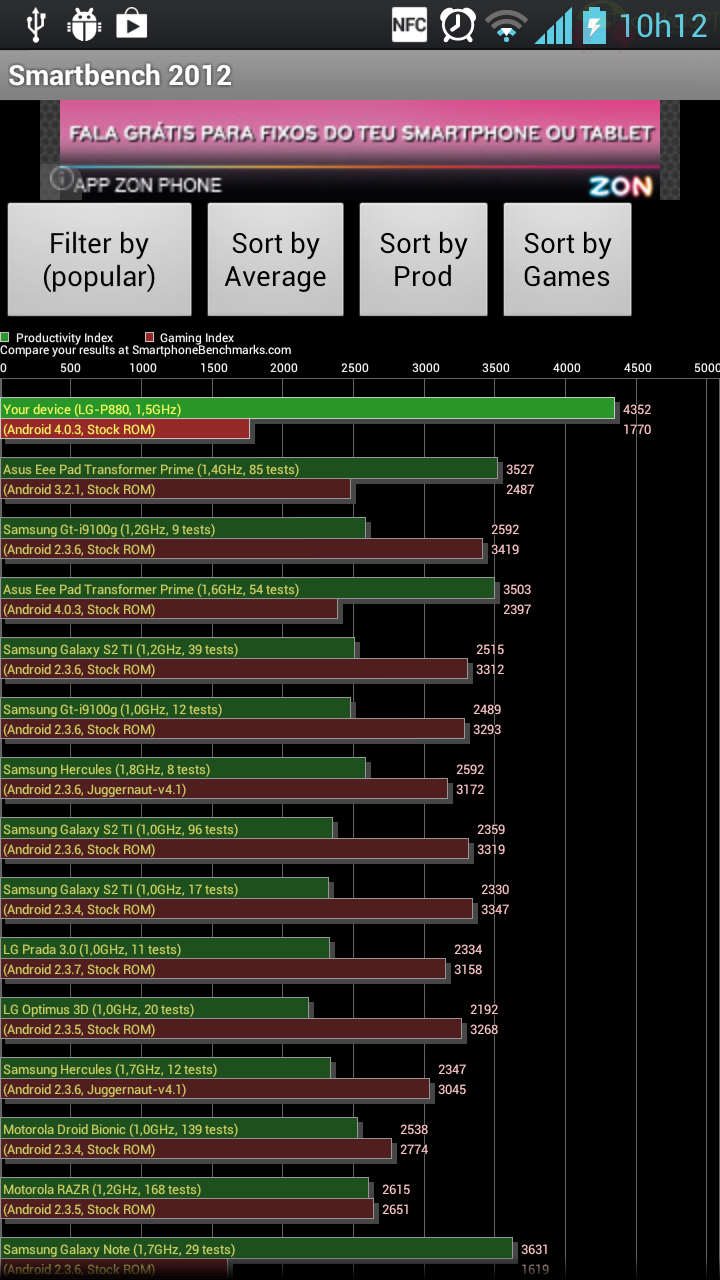Click the gaming score 2774
The image size is (720, 1280).
click(x=414, y=1150)
